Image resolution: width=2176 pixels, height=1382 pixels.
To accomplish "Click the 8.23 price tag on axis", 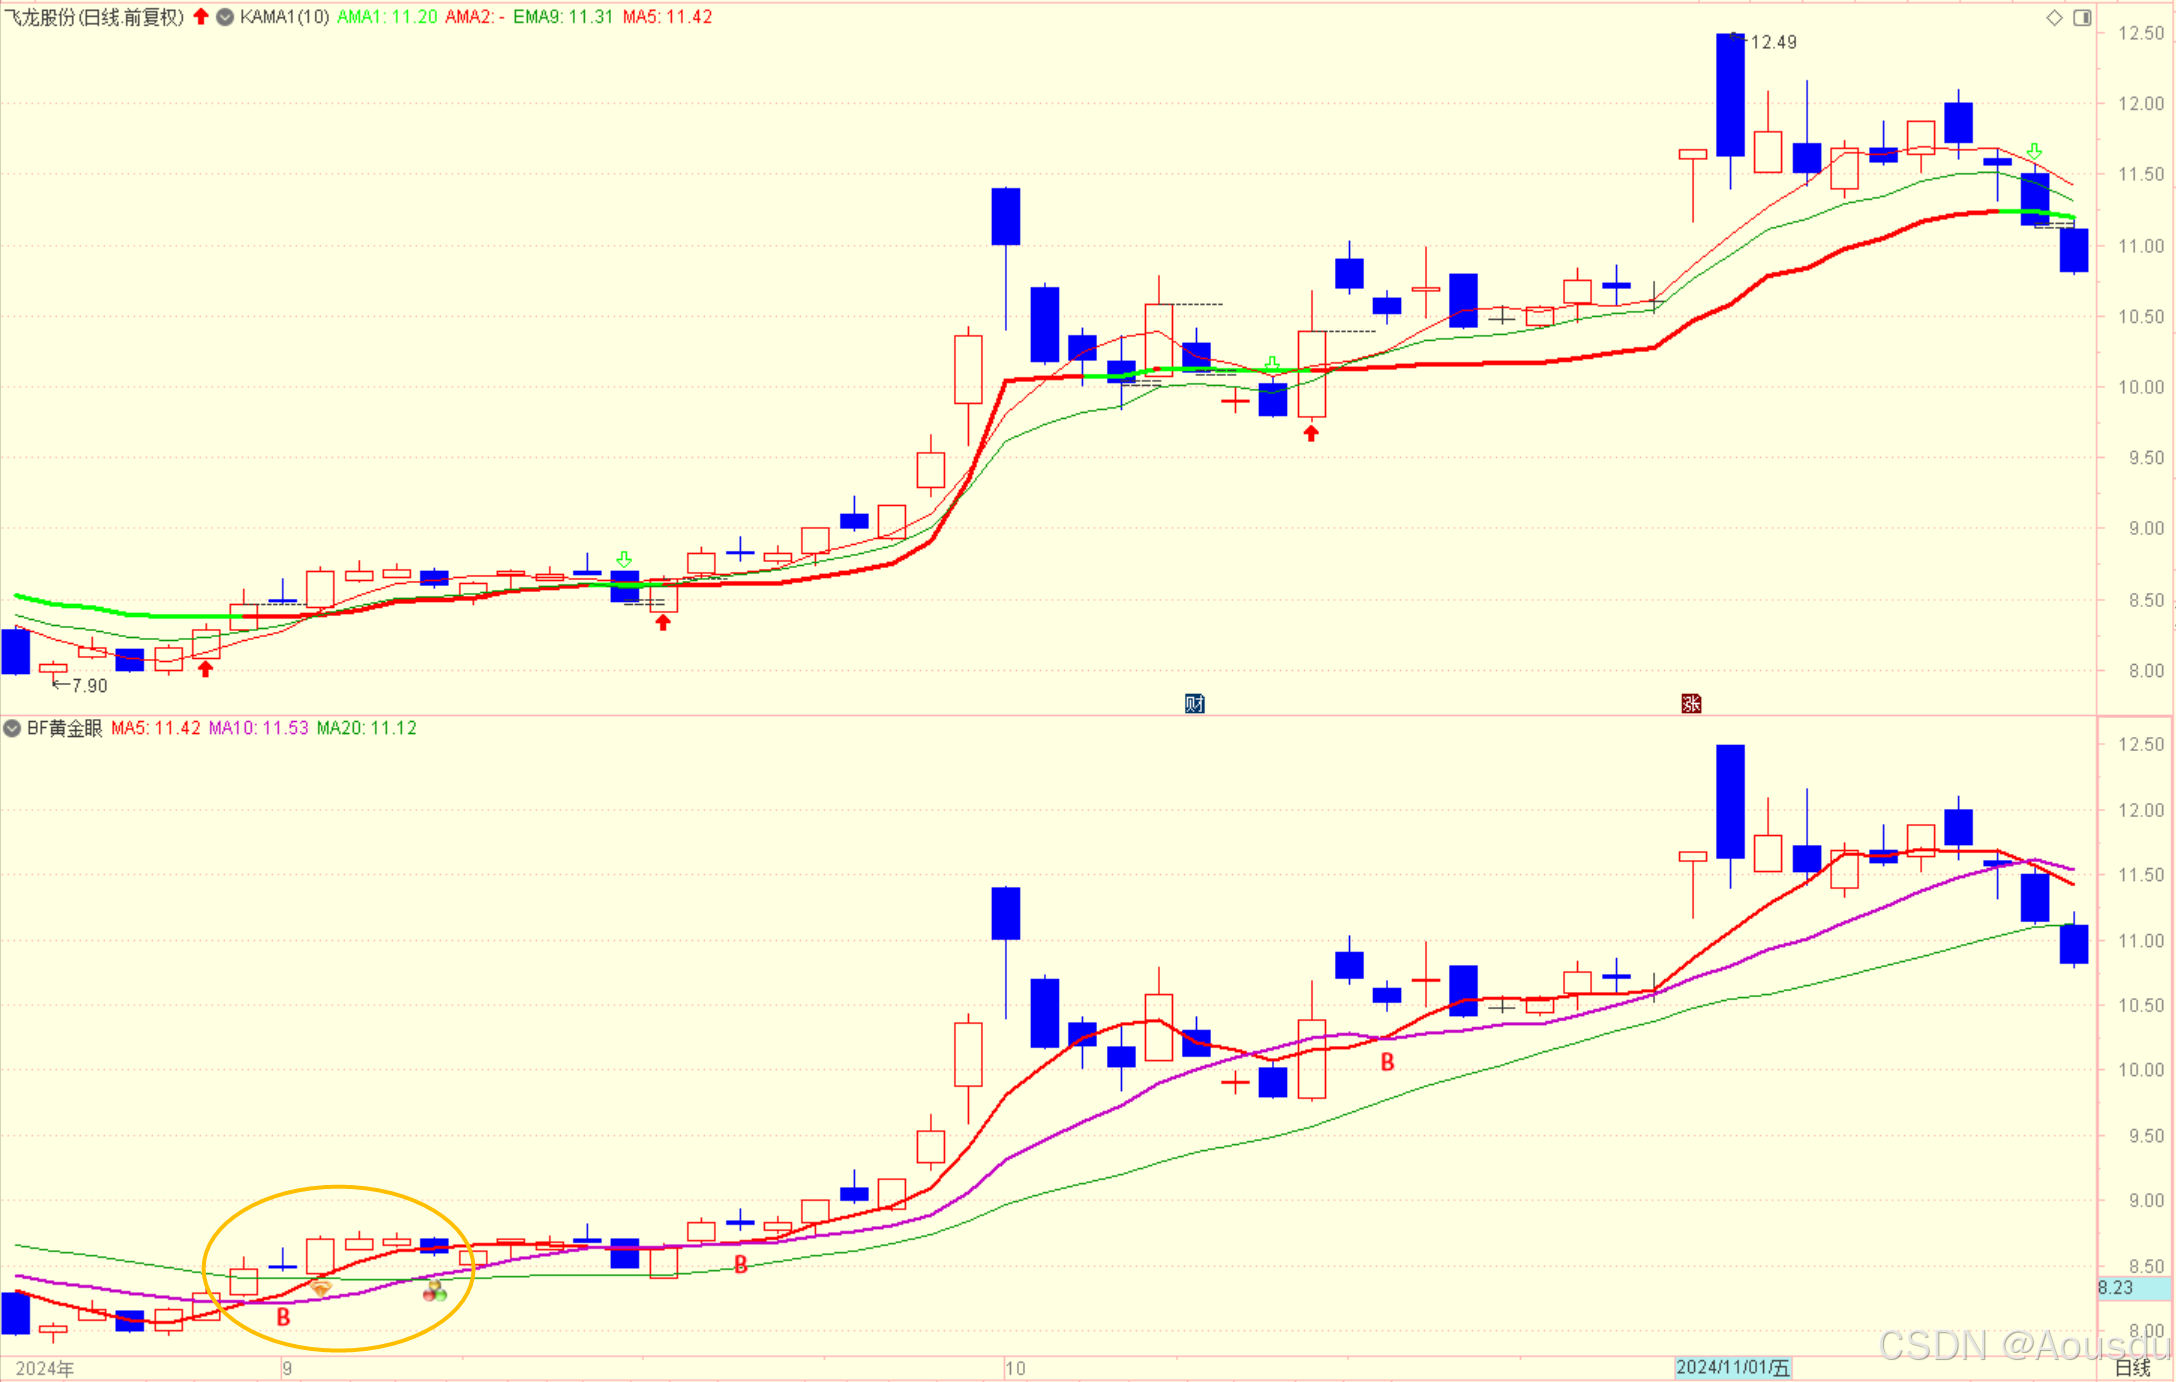I will (2116, 1288).
